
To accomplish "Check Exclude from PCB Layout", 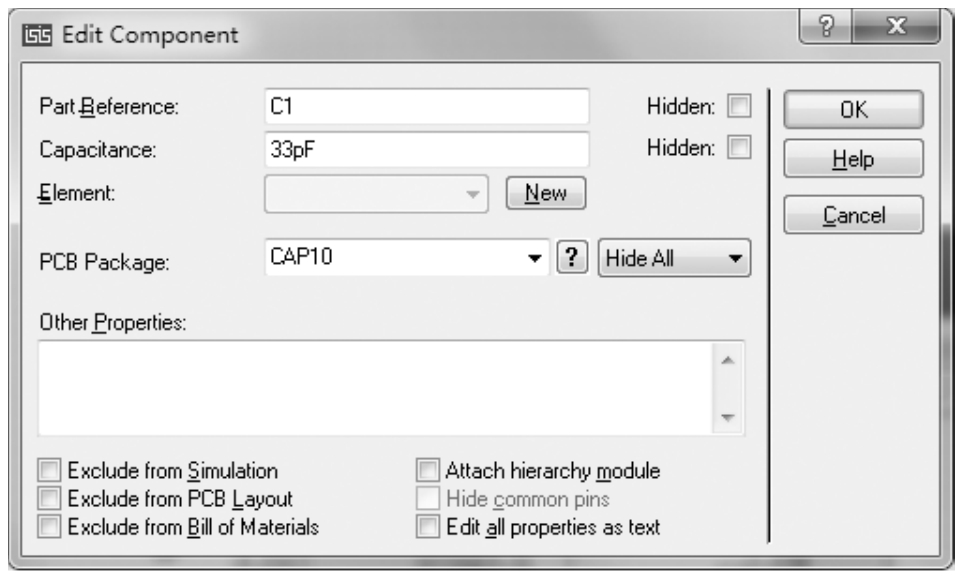I will click(x=49, y=497).
